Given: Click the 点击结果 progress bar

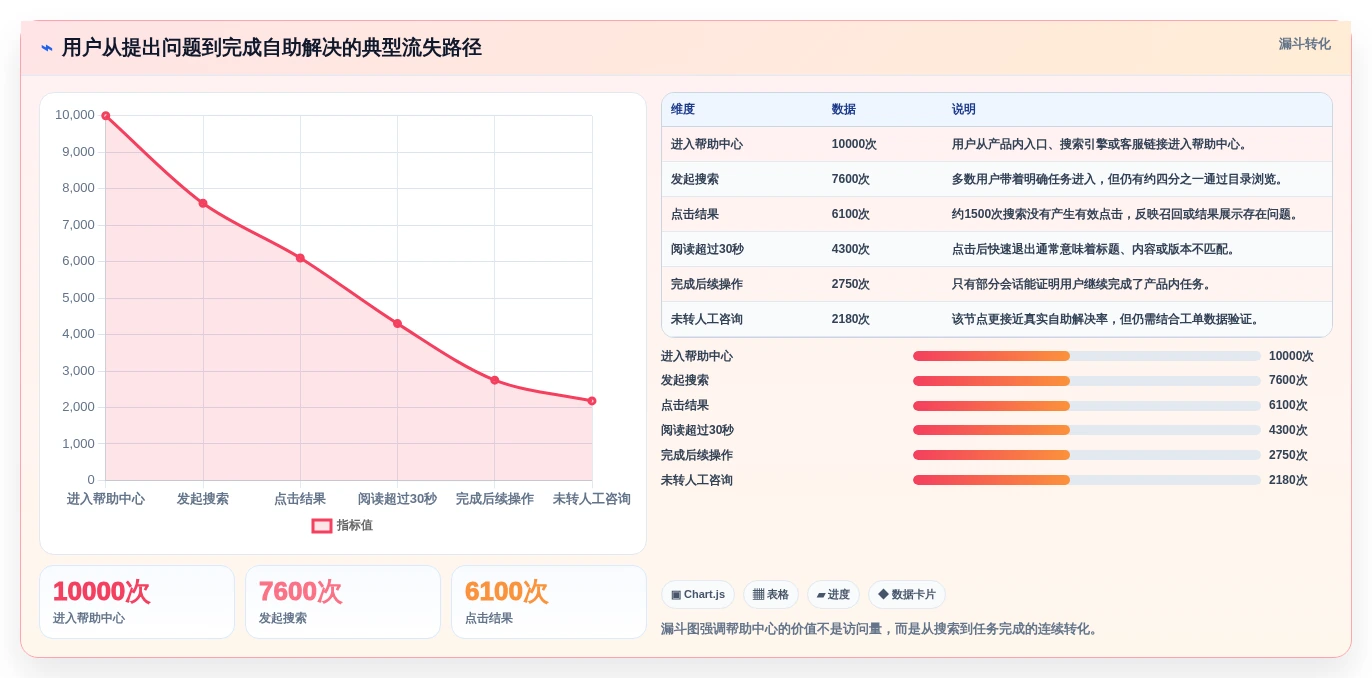Looking at the screenshot, I should point(1086,406).
